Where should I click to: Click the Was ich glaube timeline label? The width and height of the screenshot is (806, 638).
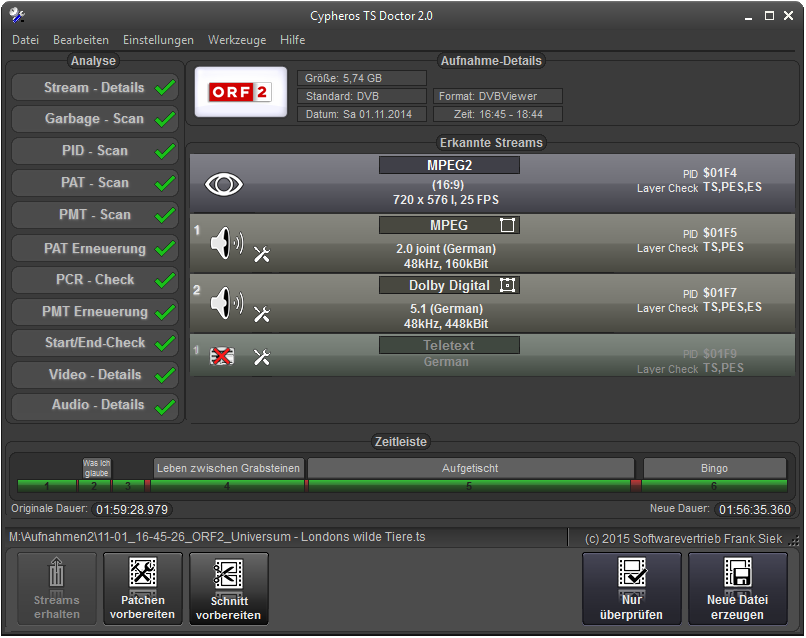97,468
